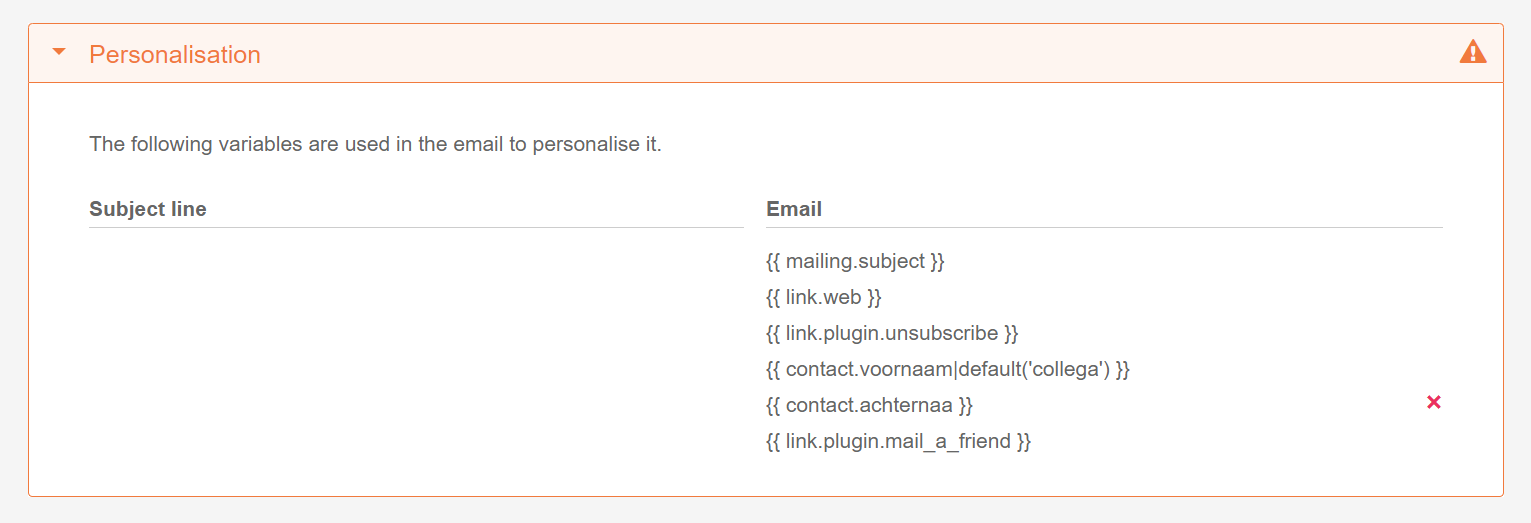Collapse the Personalisation panel using the orange triangle

[59, 53]
